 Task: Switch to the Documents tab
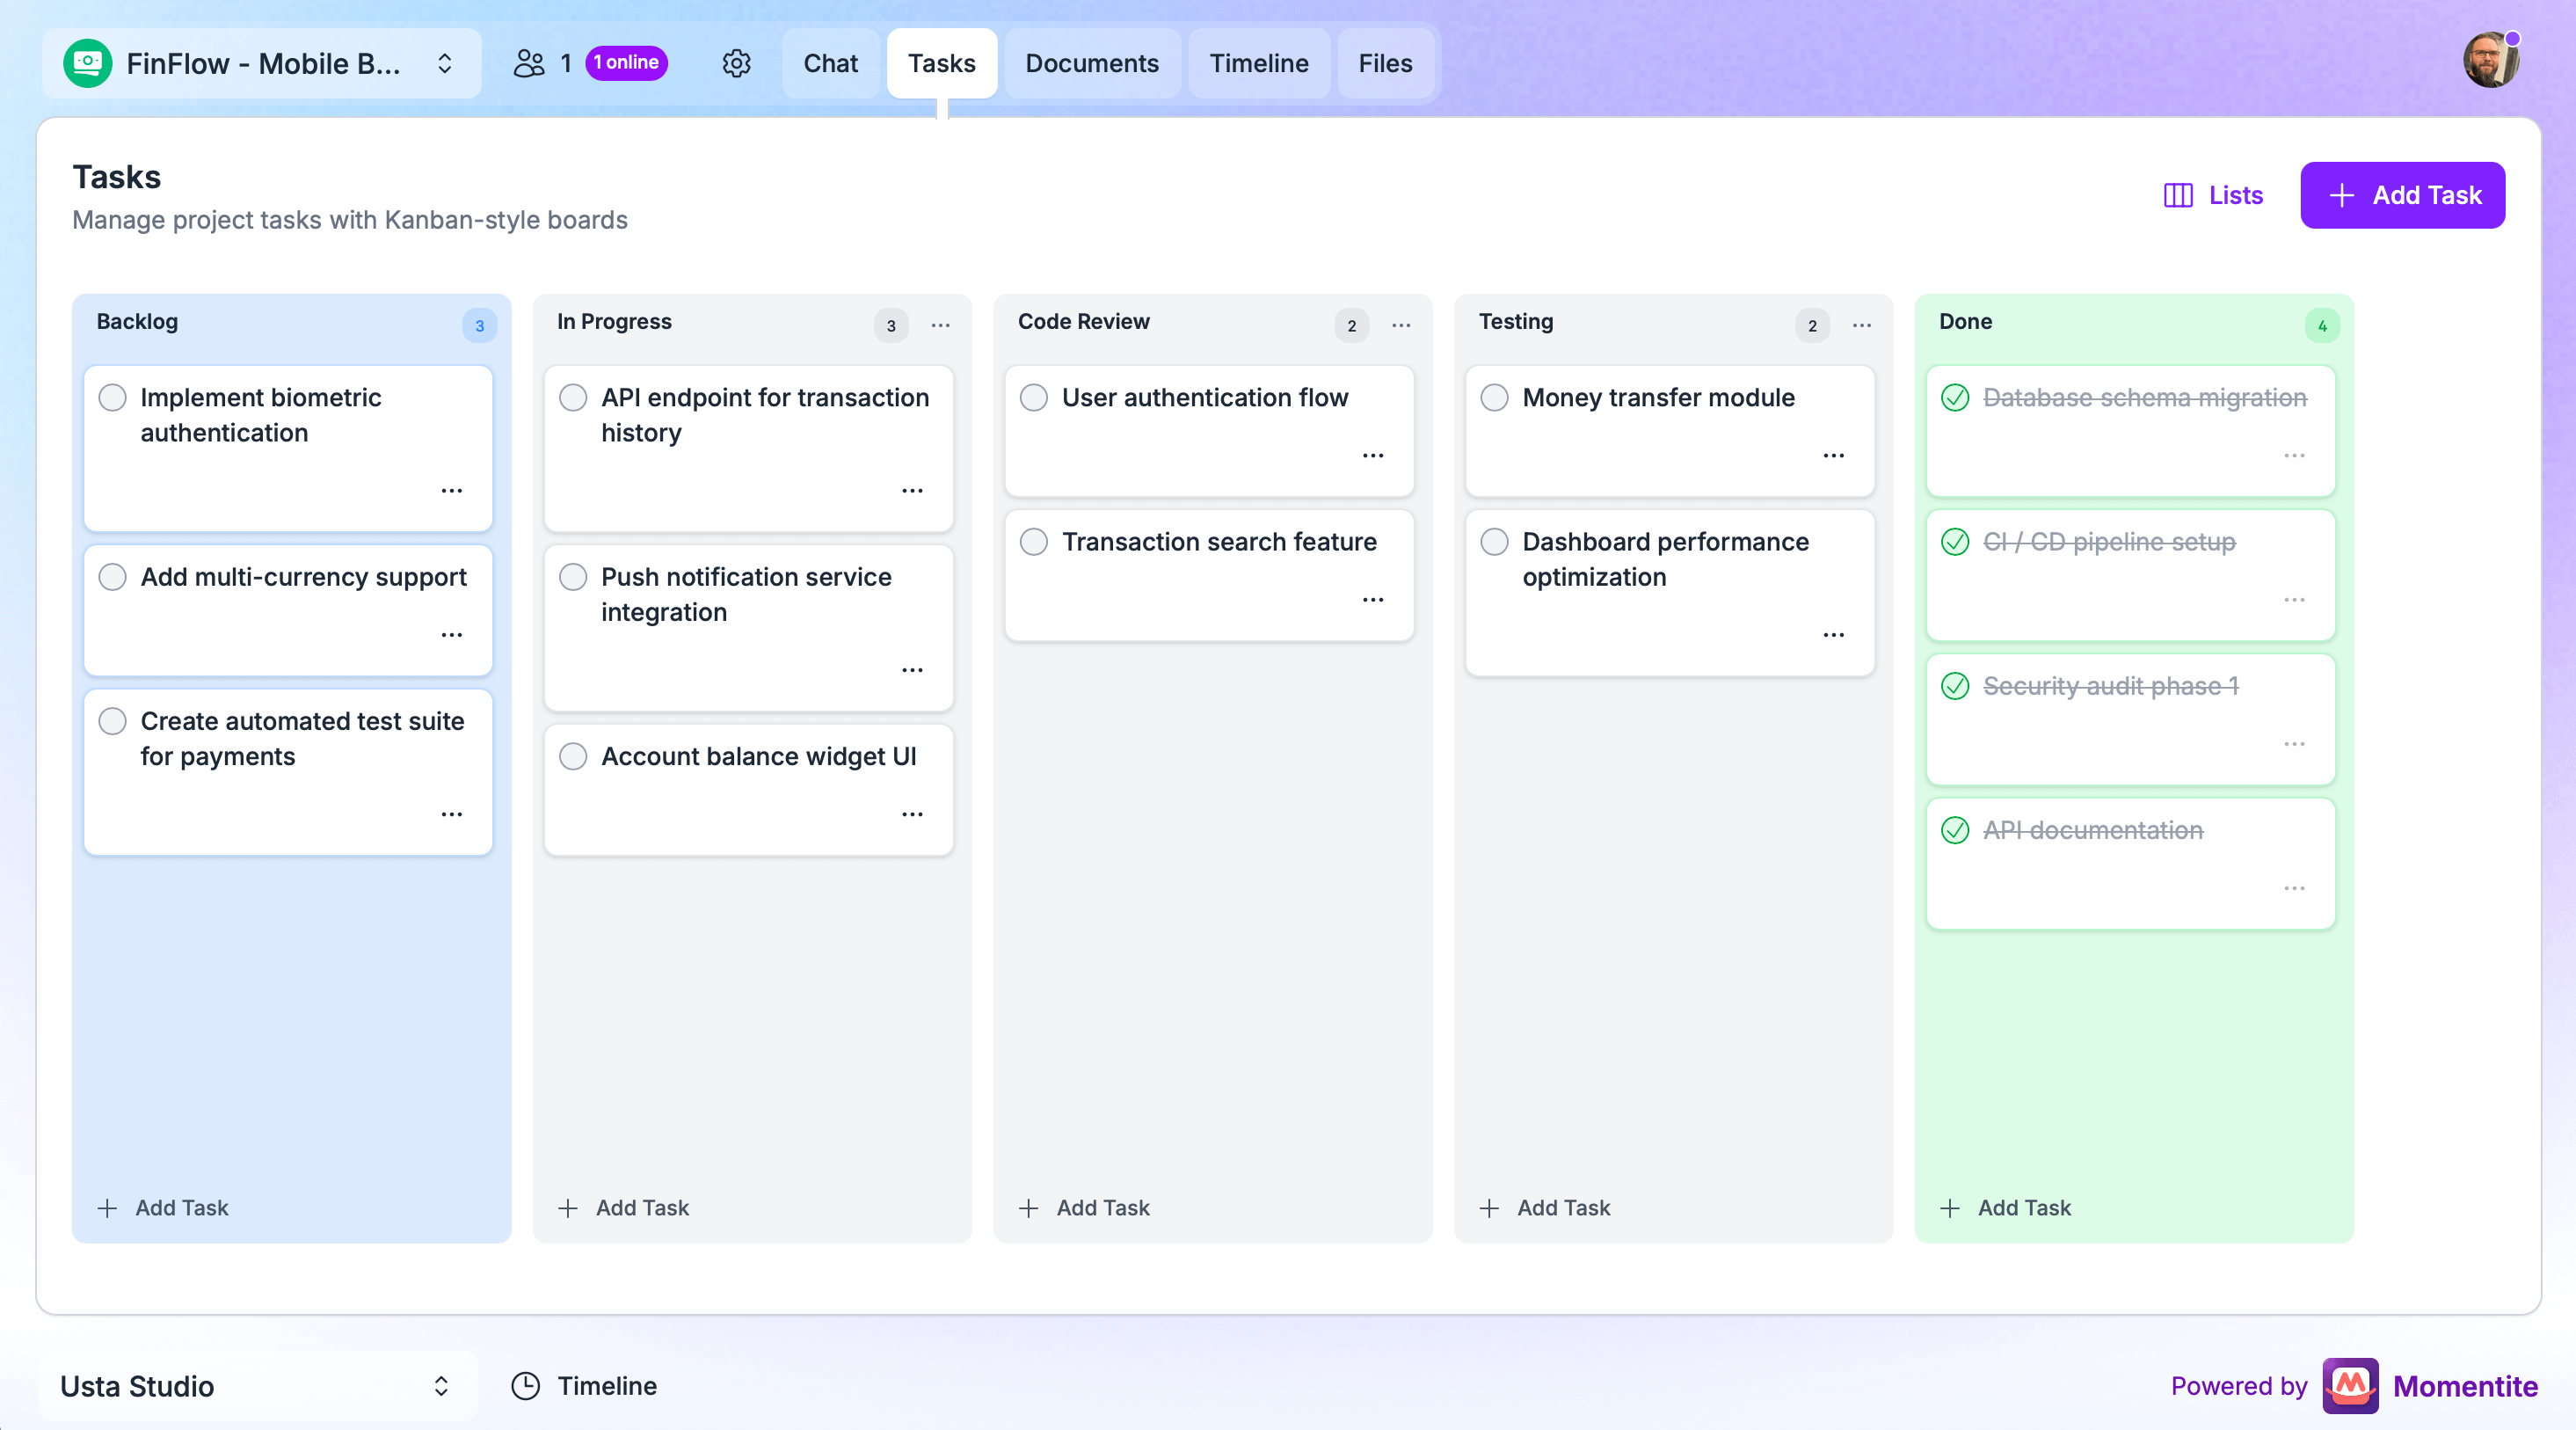click(1092, 63)
